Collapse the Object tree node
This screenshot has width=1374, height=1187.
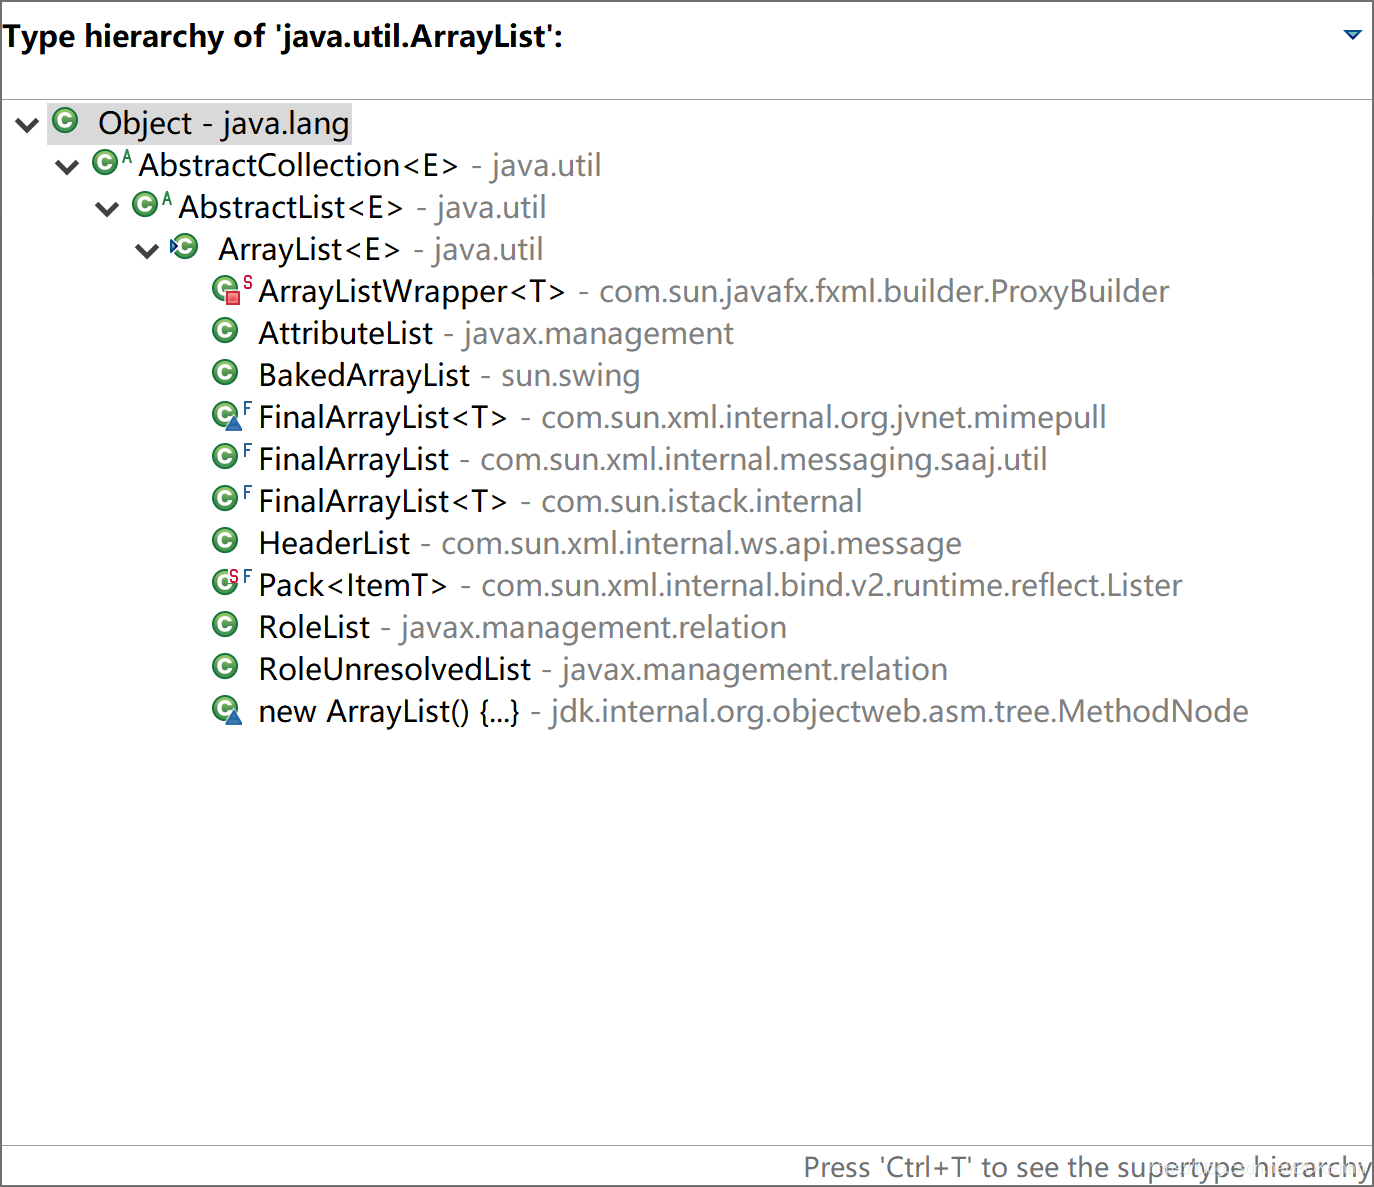click(x=25, y=123)
